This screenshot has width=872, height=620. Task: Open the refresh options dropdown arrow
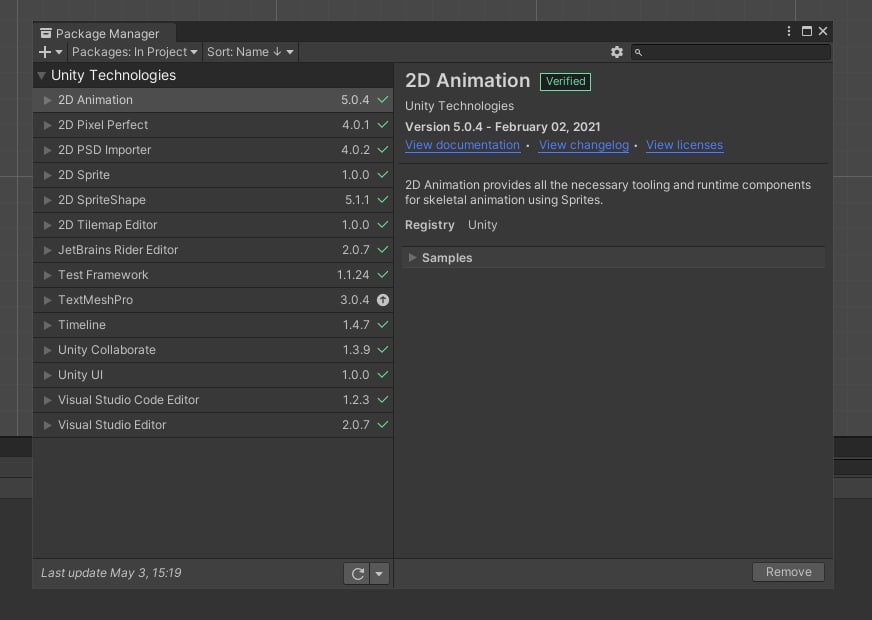click(379, 573)
